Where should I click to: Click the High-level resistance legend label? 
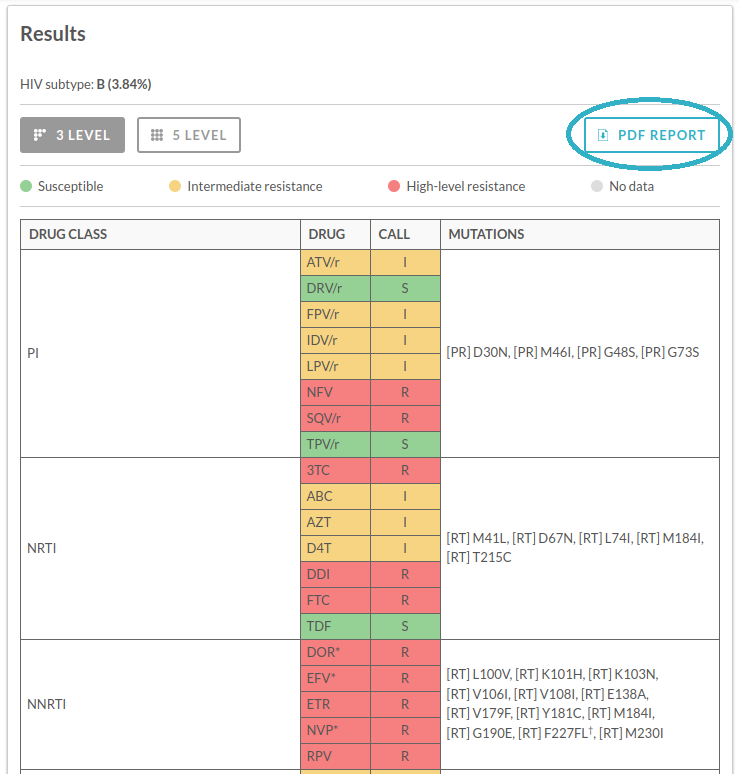pos(466,187)
